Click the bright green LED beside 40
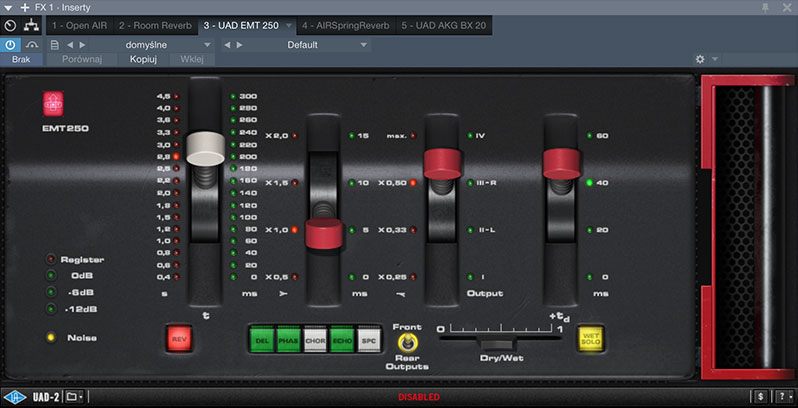The height and width of the screenshot is (408, 798). click(x=590, y=183)
